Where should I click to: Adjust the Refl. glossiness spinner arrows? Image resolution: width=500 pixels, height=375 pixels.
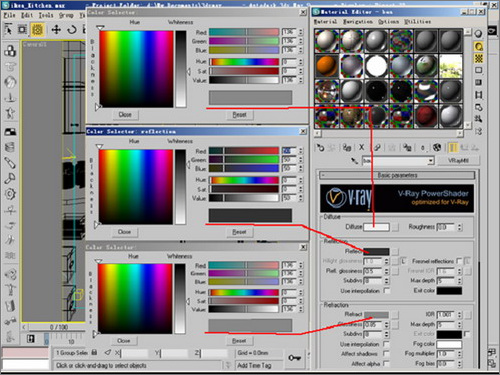(387, 271)
